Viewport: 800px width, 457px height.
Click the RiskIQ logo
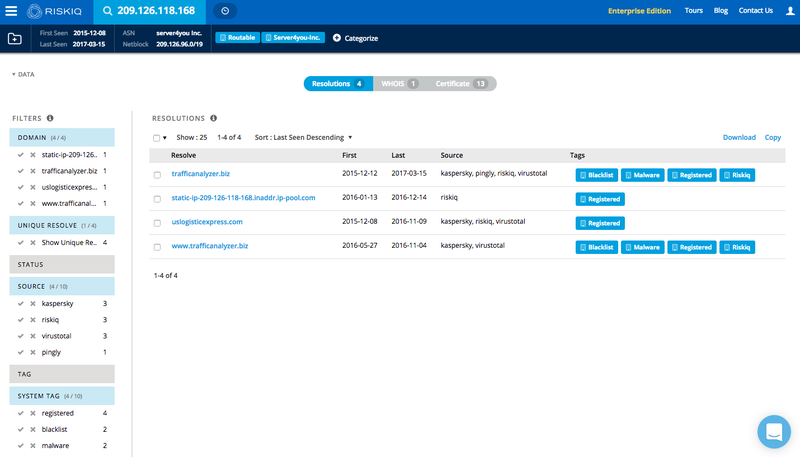54,11
